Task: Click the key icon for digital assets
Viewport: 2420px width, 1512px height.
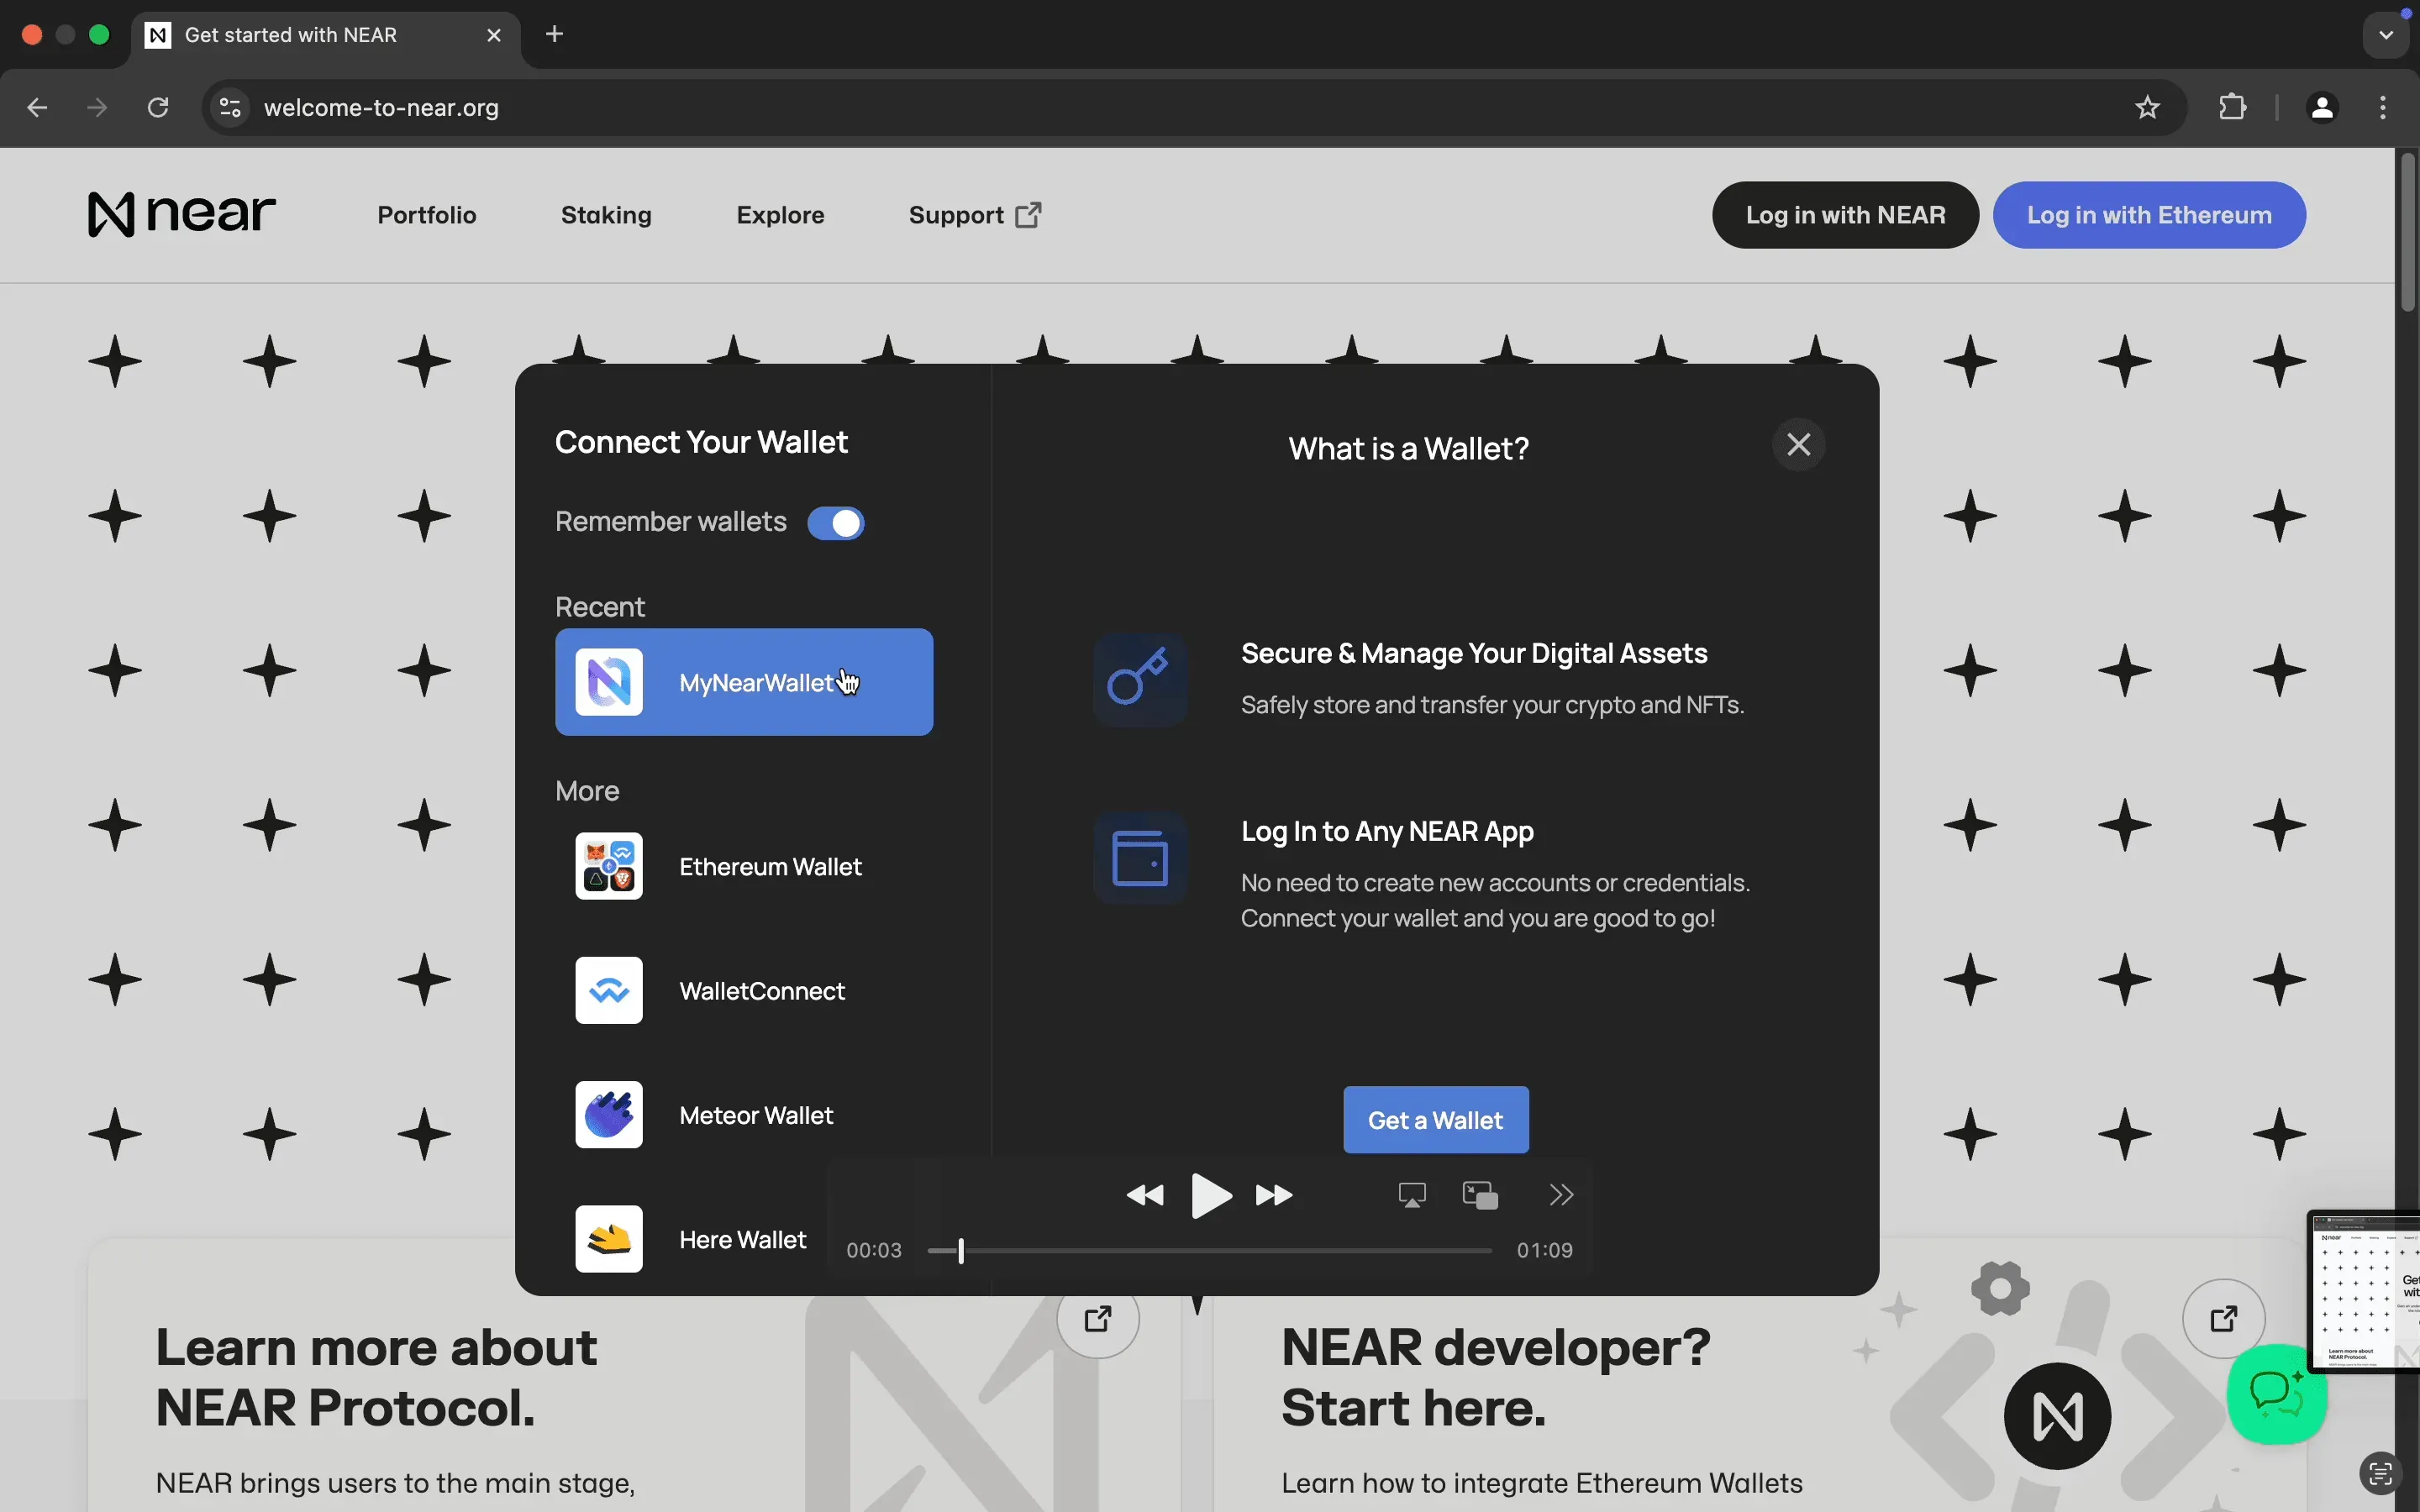Action: pyautogui.click(x=1140, y=680)
